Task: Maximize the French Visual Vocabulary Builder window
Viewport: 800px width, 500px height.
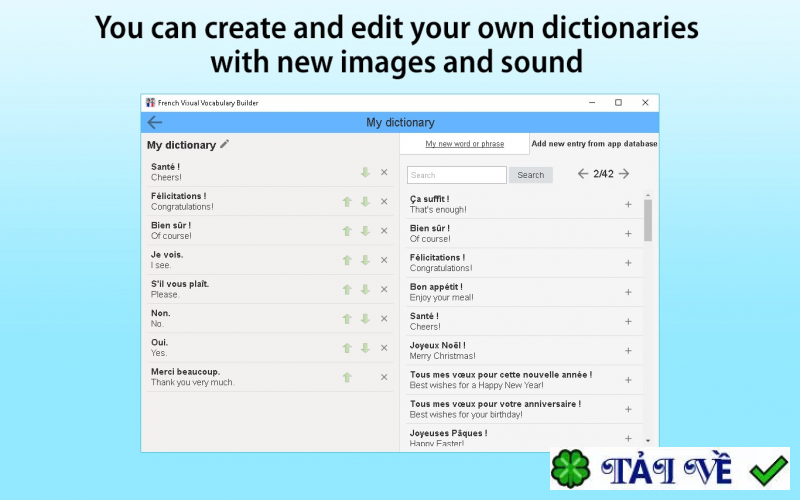Action: (x=618, y=103)
